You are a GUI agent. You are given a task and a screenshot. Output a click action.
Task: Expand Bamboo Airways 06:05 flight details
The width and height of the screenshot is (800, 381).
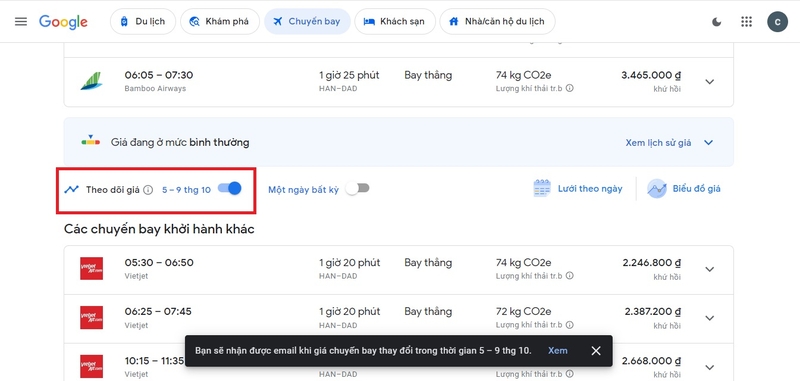[x=710, y=82]
